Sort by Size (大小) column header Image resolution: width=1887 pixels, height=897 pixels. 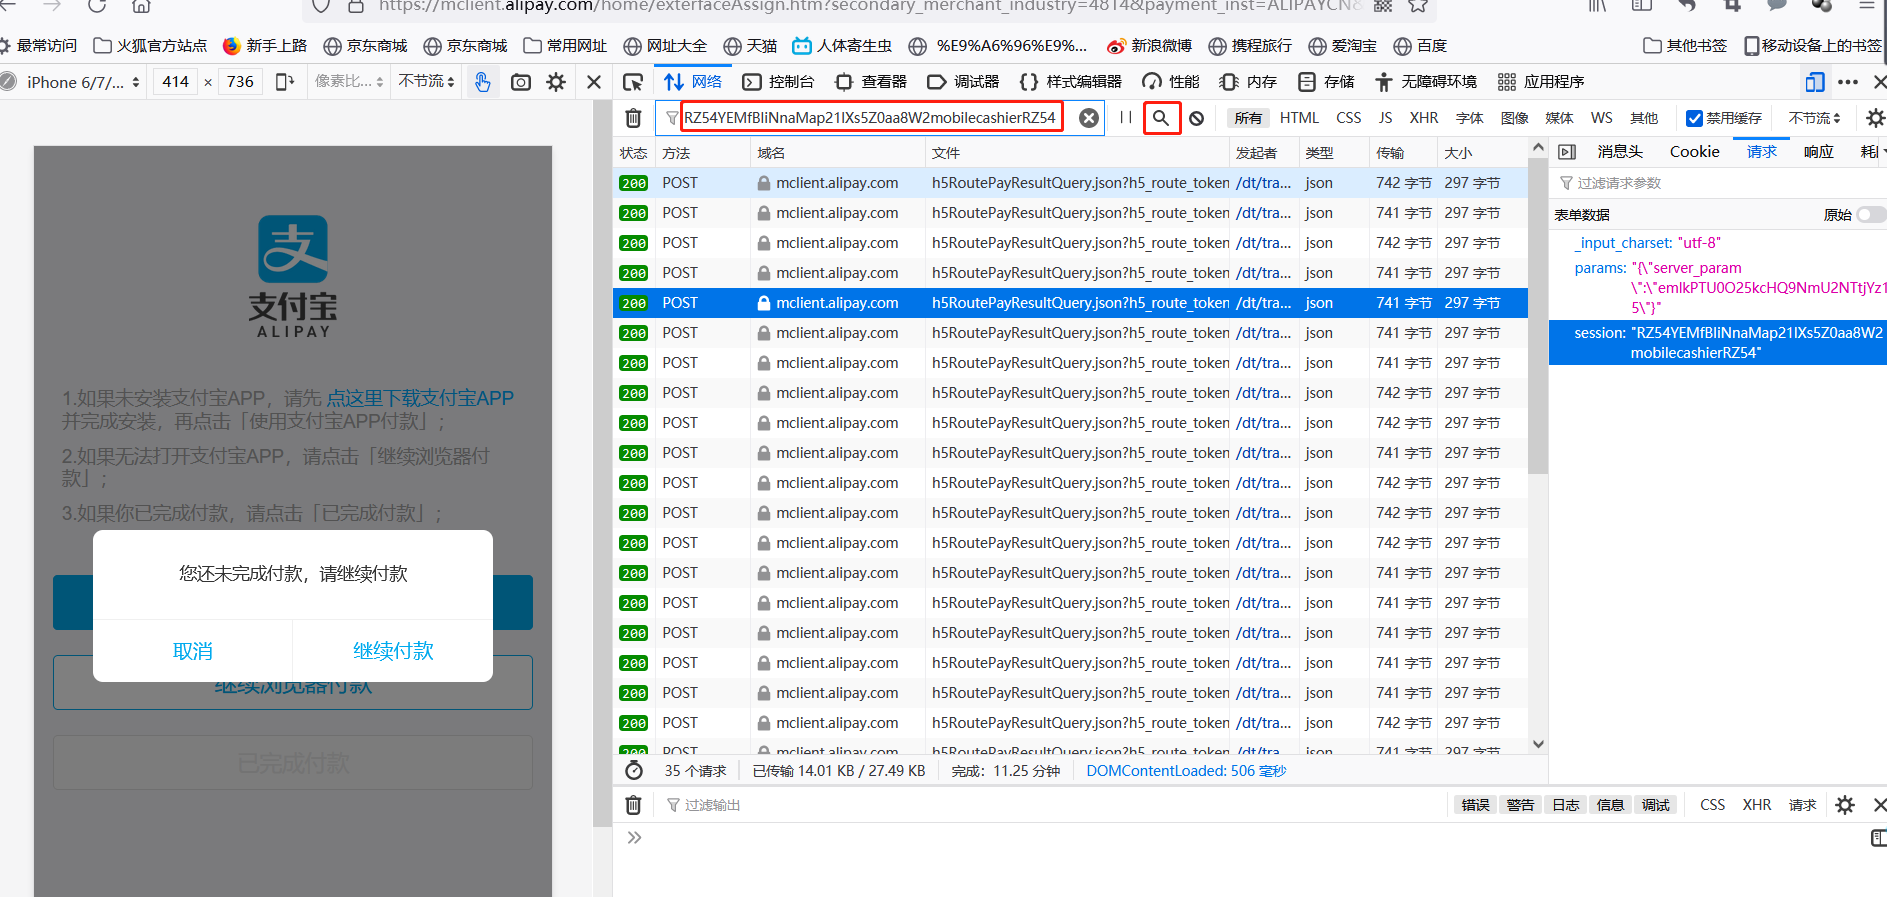1482,153
